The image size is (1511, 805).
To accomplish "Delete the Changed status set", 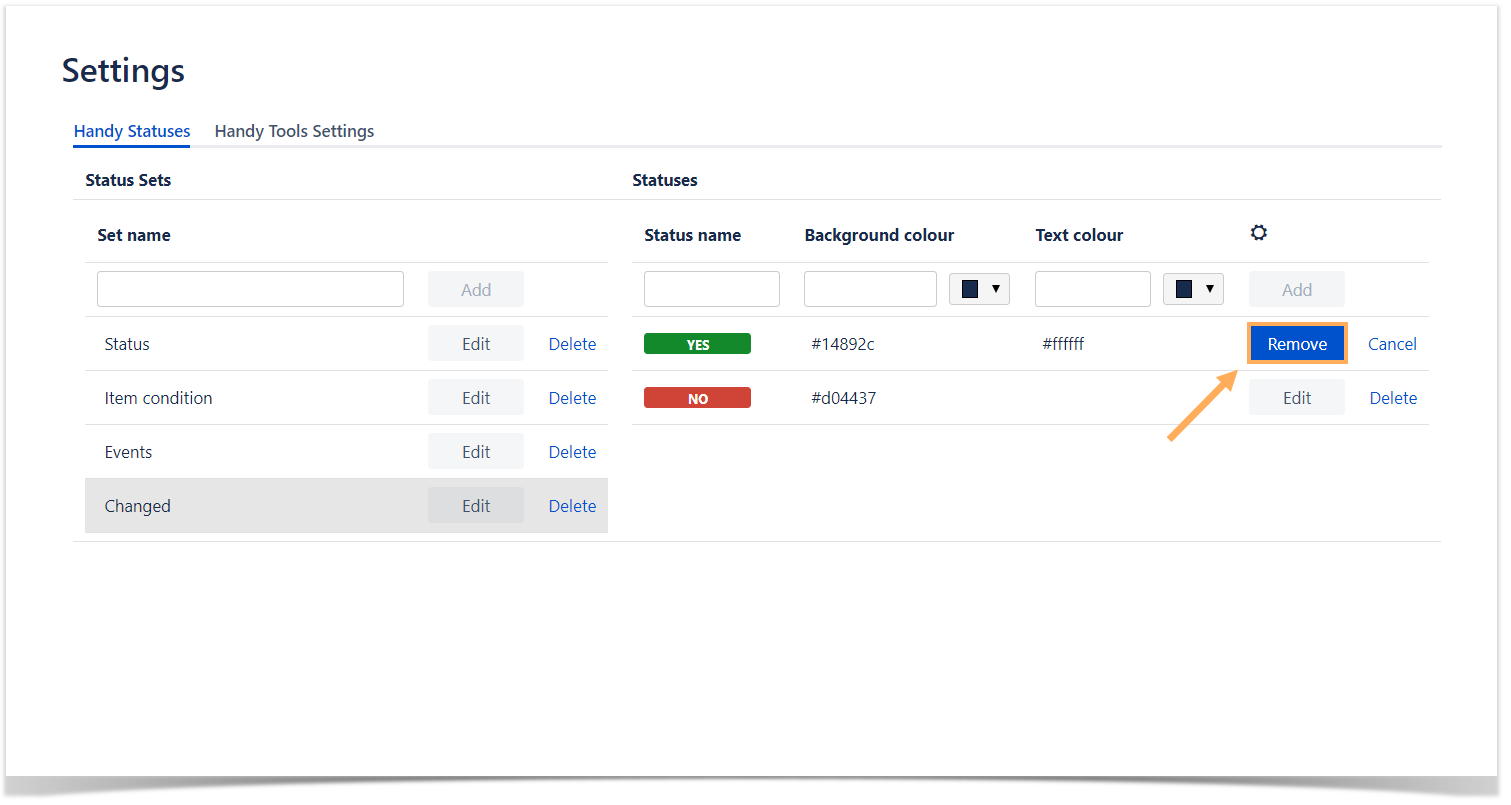I will click(572, 506).
